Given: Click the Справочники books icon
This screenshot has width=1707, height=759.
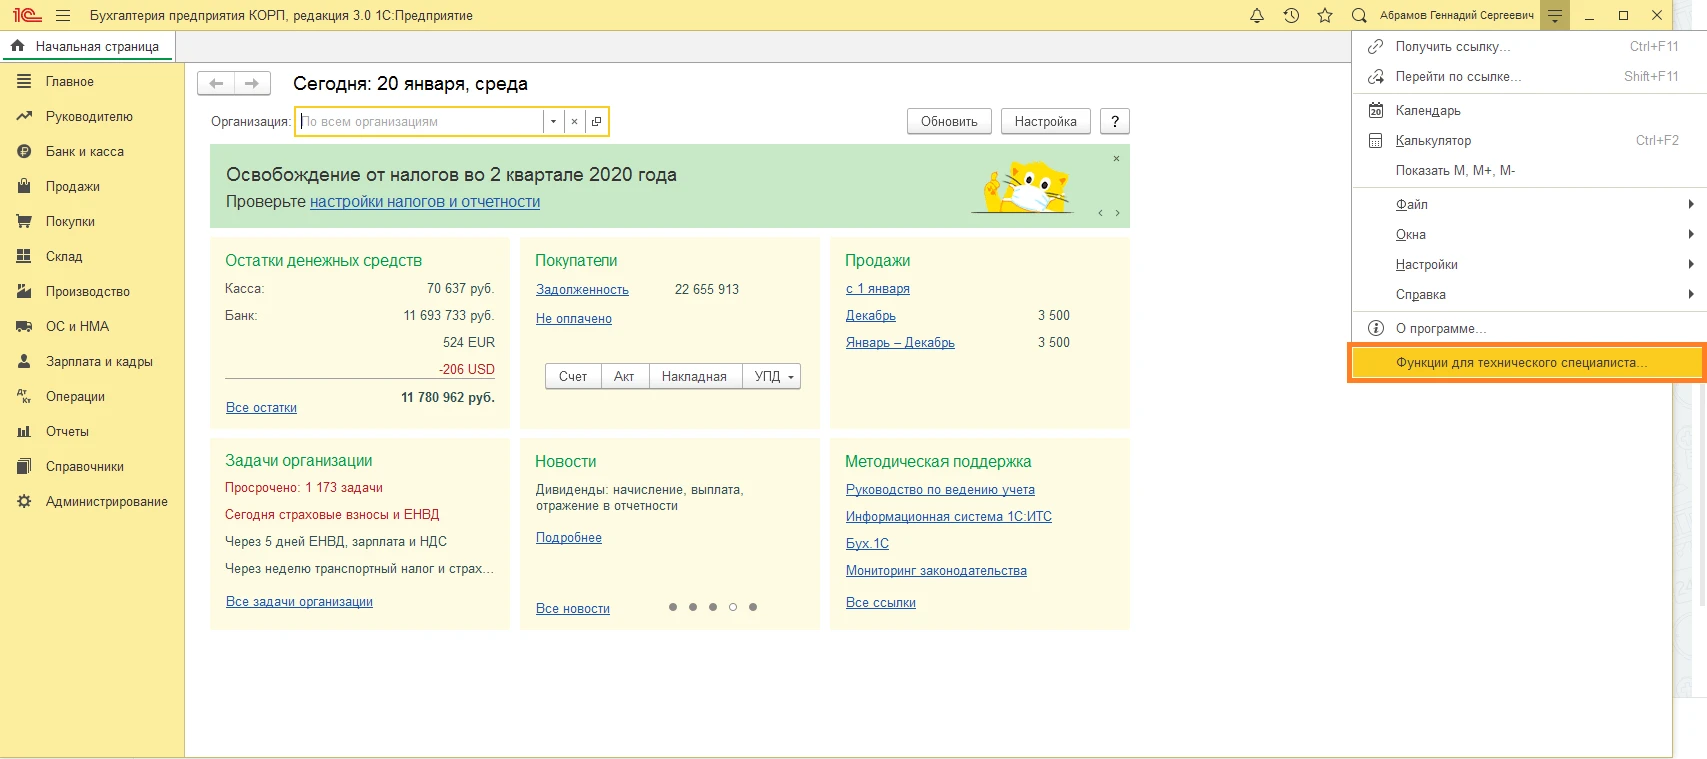Looking at the screenshot, I should (24, 467).
